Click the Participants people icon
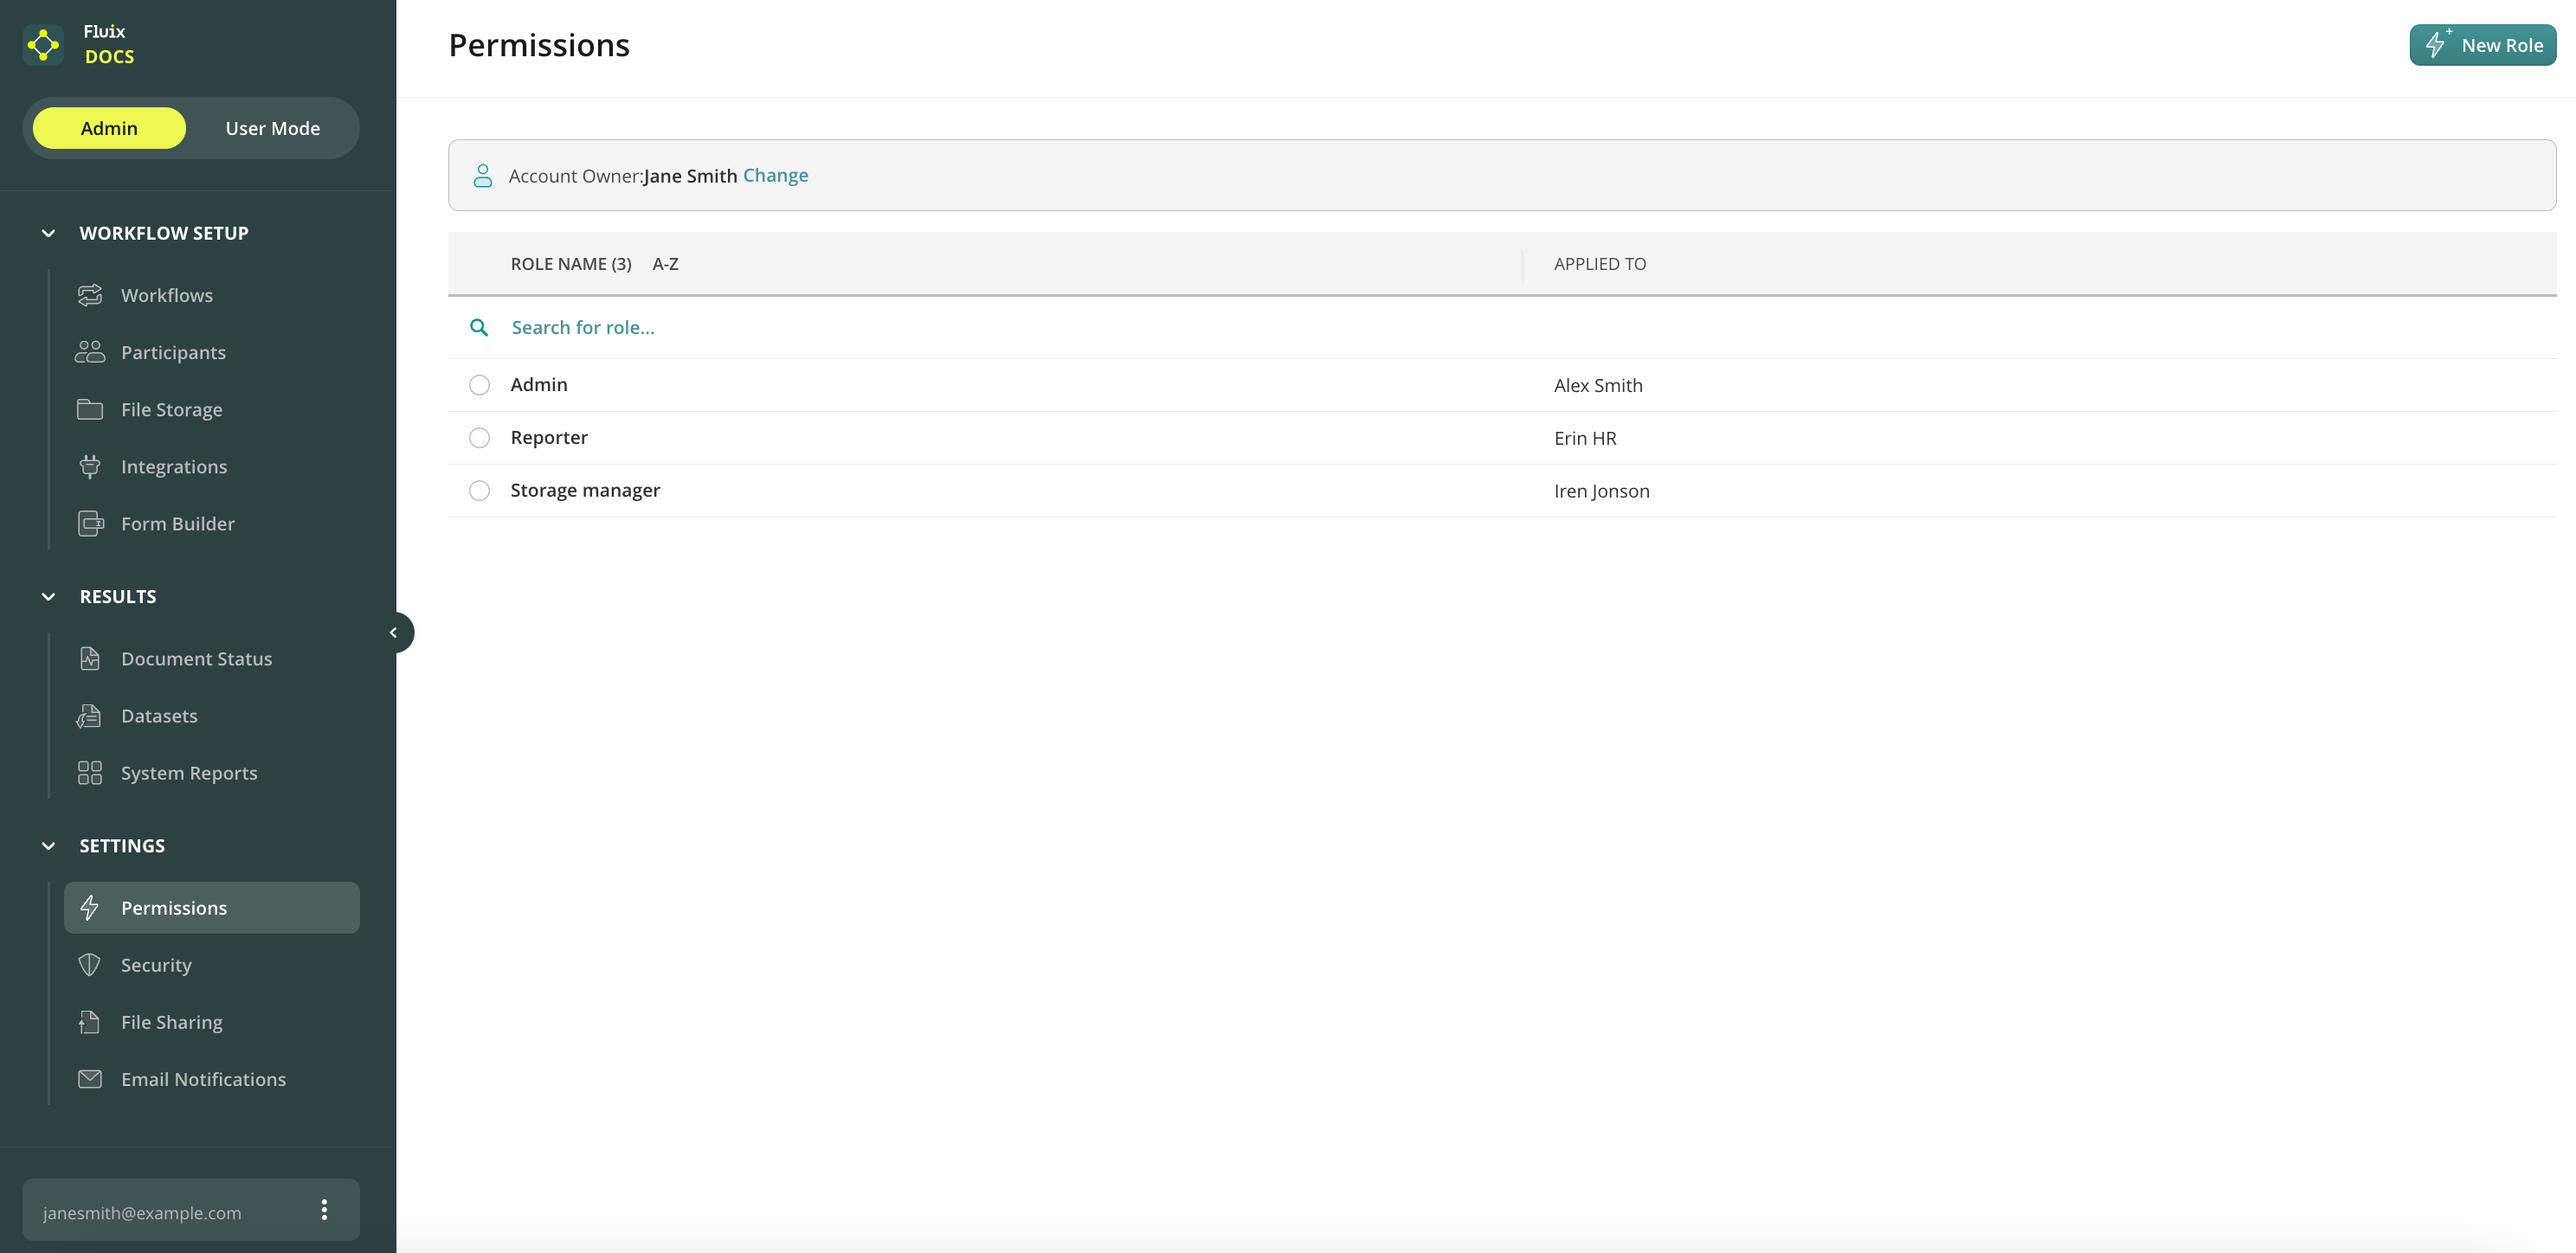This screenshot has width=2576, height=1253. click(90, 352)
